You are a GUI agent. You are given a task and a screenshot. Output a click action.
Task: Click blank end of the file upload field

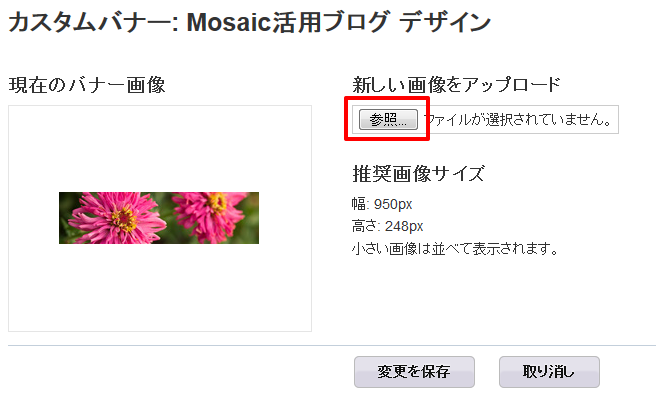(616, 120)
